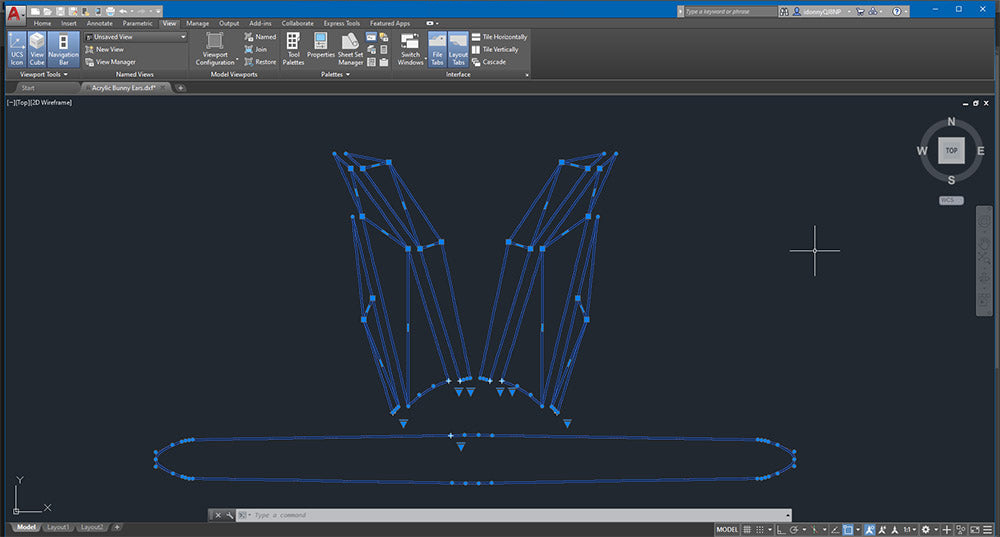1000x537 pixels.
Task: Switch to the Layout1 tab
Action: click(x=58, y=527)
